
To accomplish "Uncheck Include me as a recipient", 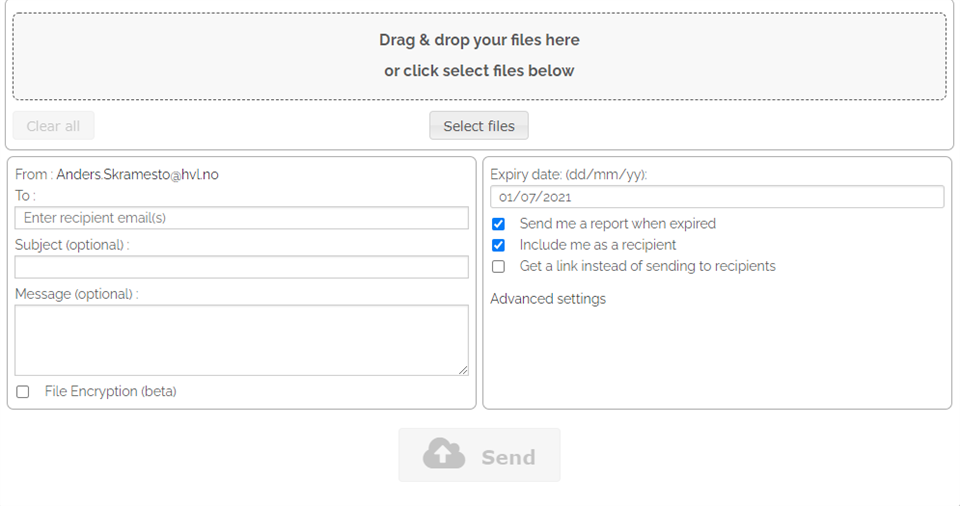I will [x=499, y=245].
